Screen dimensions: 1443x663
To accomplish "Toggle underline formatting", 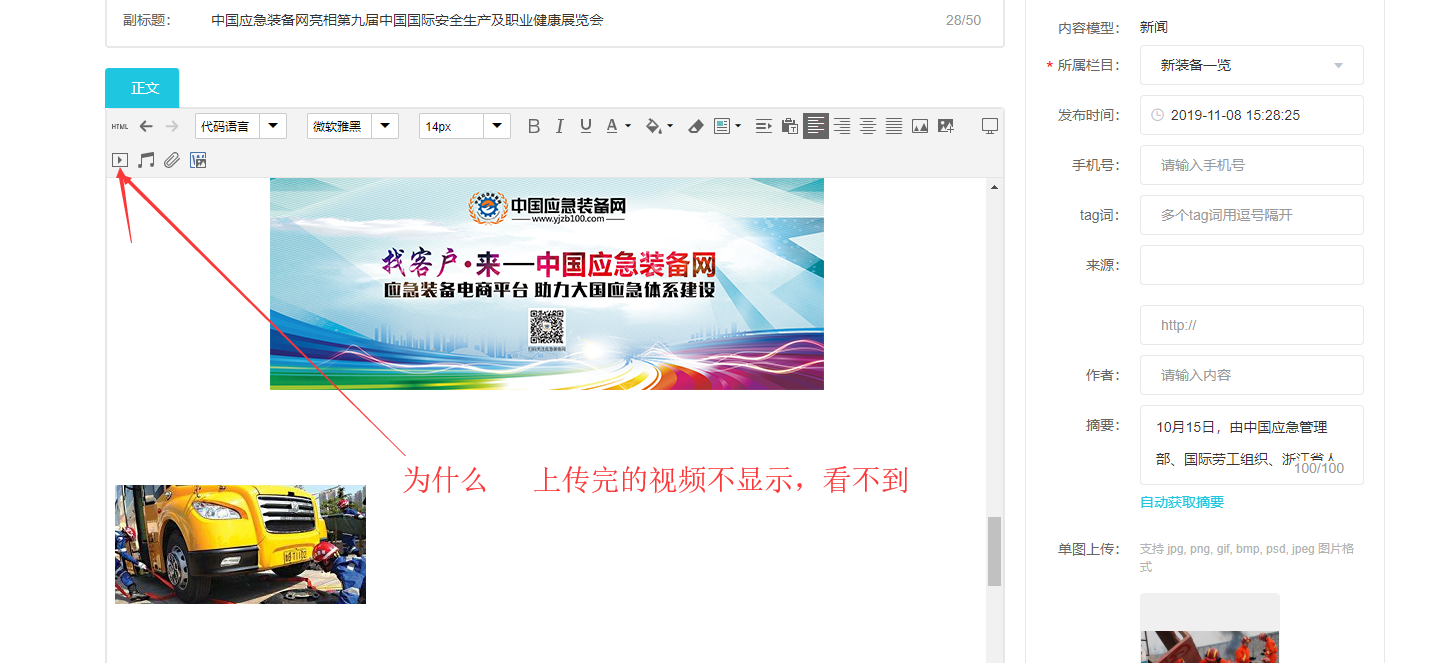I will [x=586, y=126].
